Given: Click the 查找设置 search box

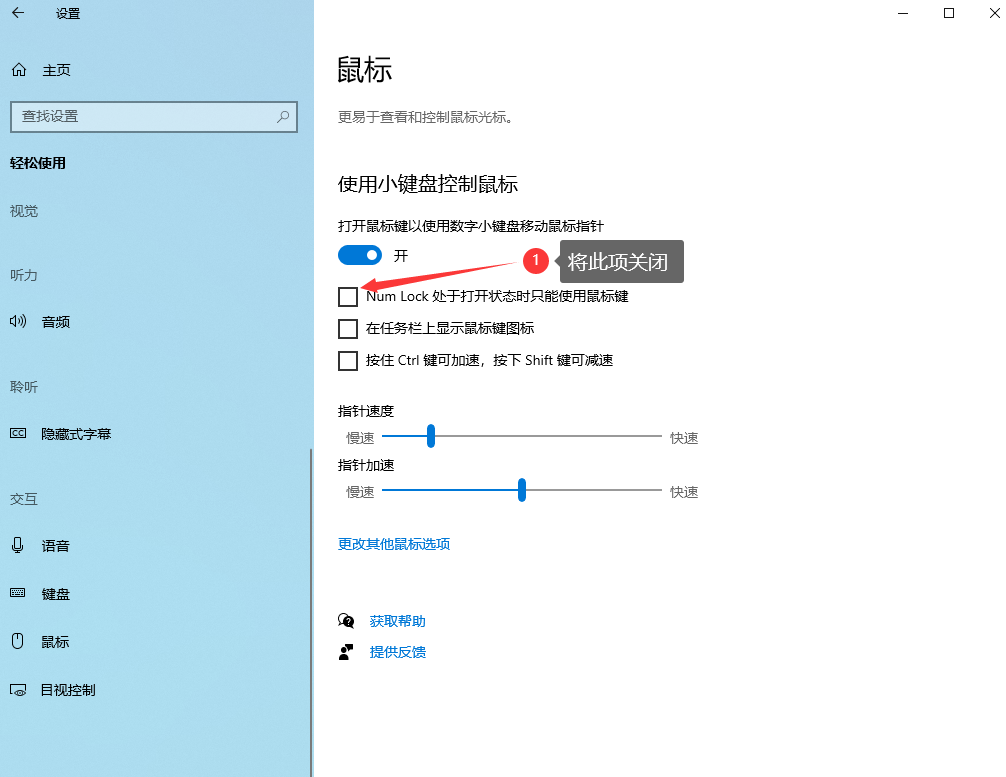Looking at the screenshot, I should coord(140,116).
